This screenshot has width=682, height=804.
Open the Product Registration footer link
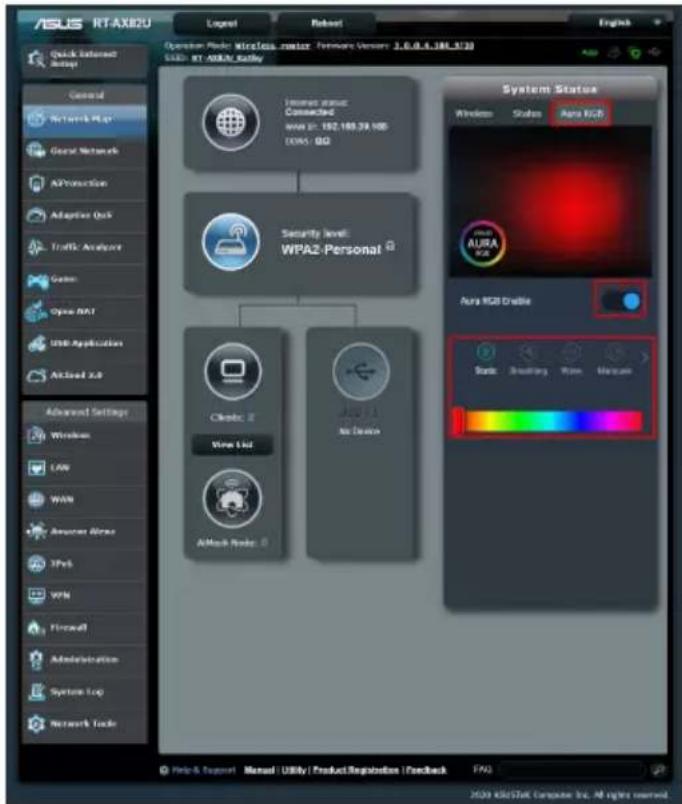coord(356,770)
